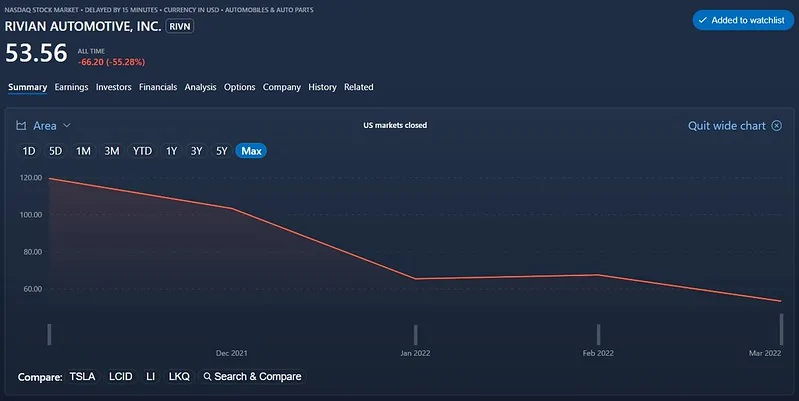
Task: Pick the 5Y time range
Action: [222, 151]
